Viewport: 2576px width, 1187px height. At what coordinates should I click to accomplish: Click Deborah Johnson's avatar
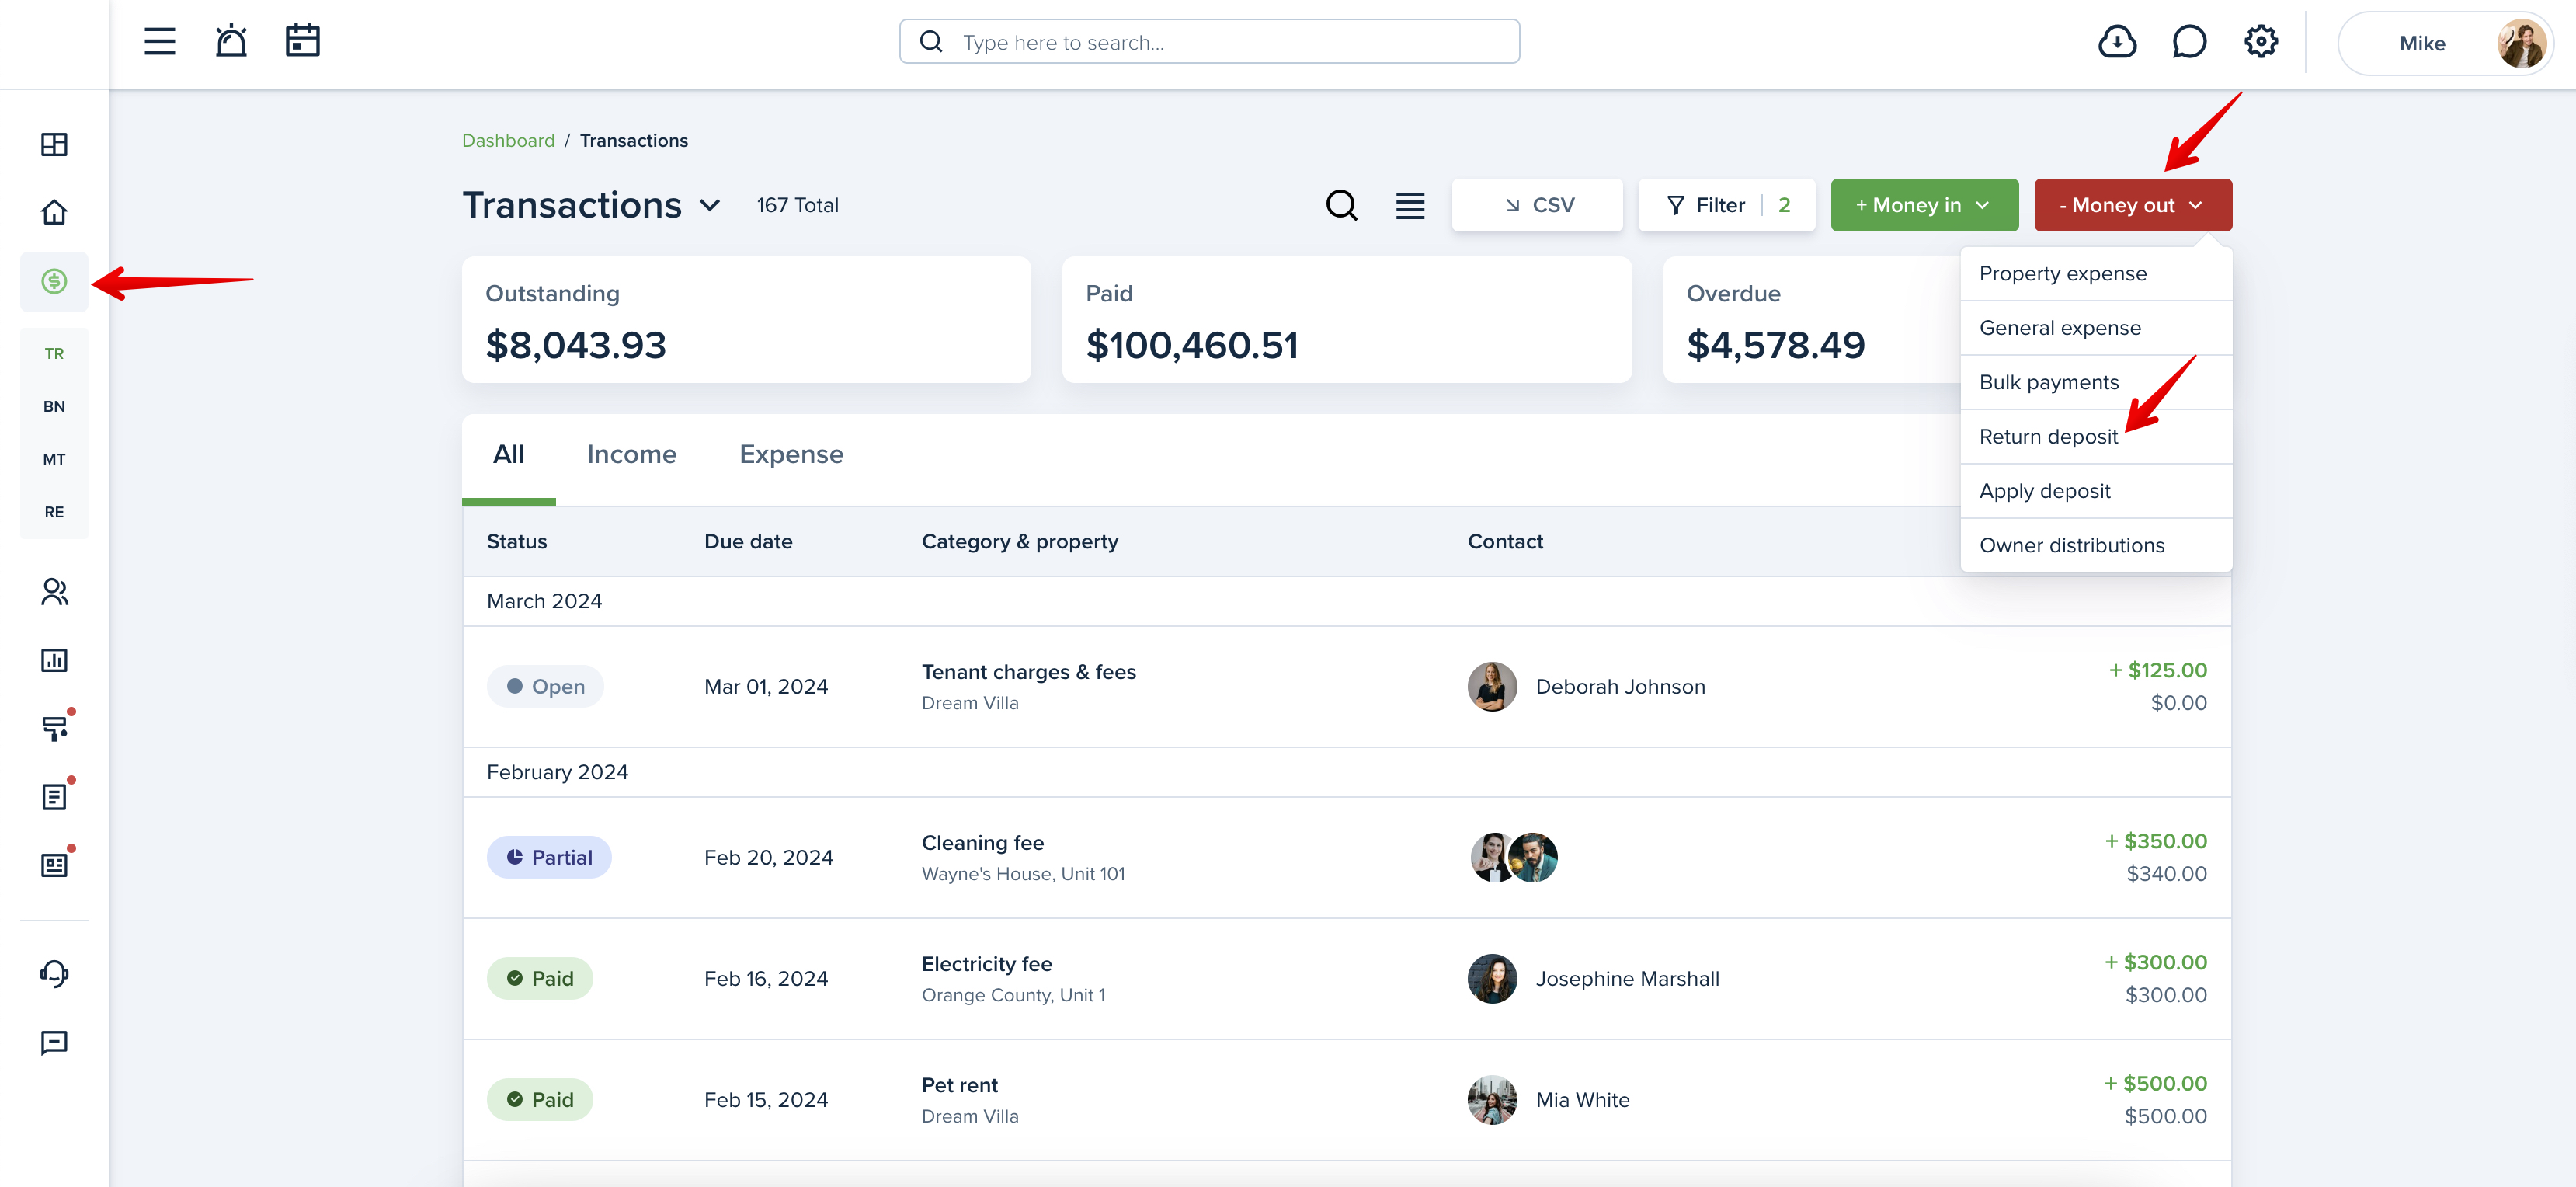pyautogui.click(x=1492, y=687)
